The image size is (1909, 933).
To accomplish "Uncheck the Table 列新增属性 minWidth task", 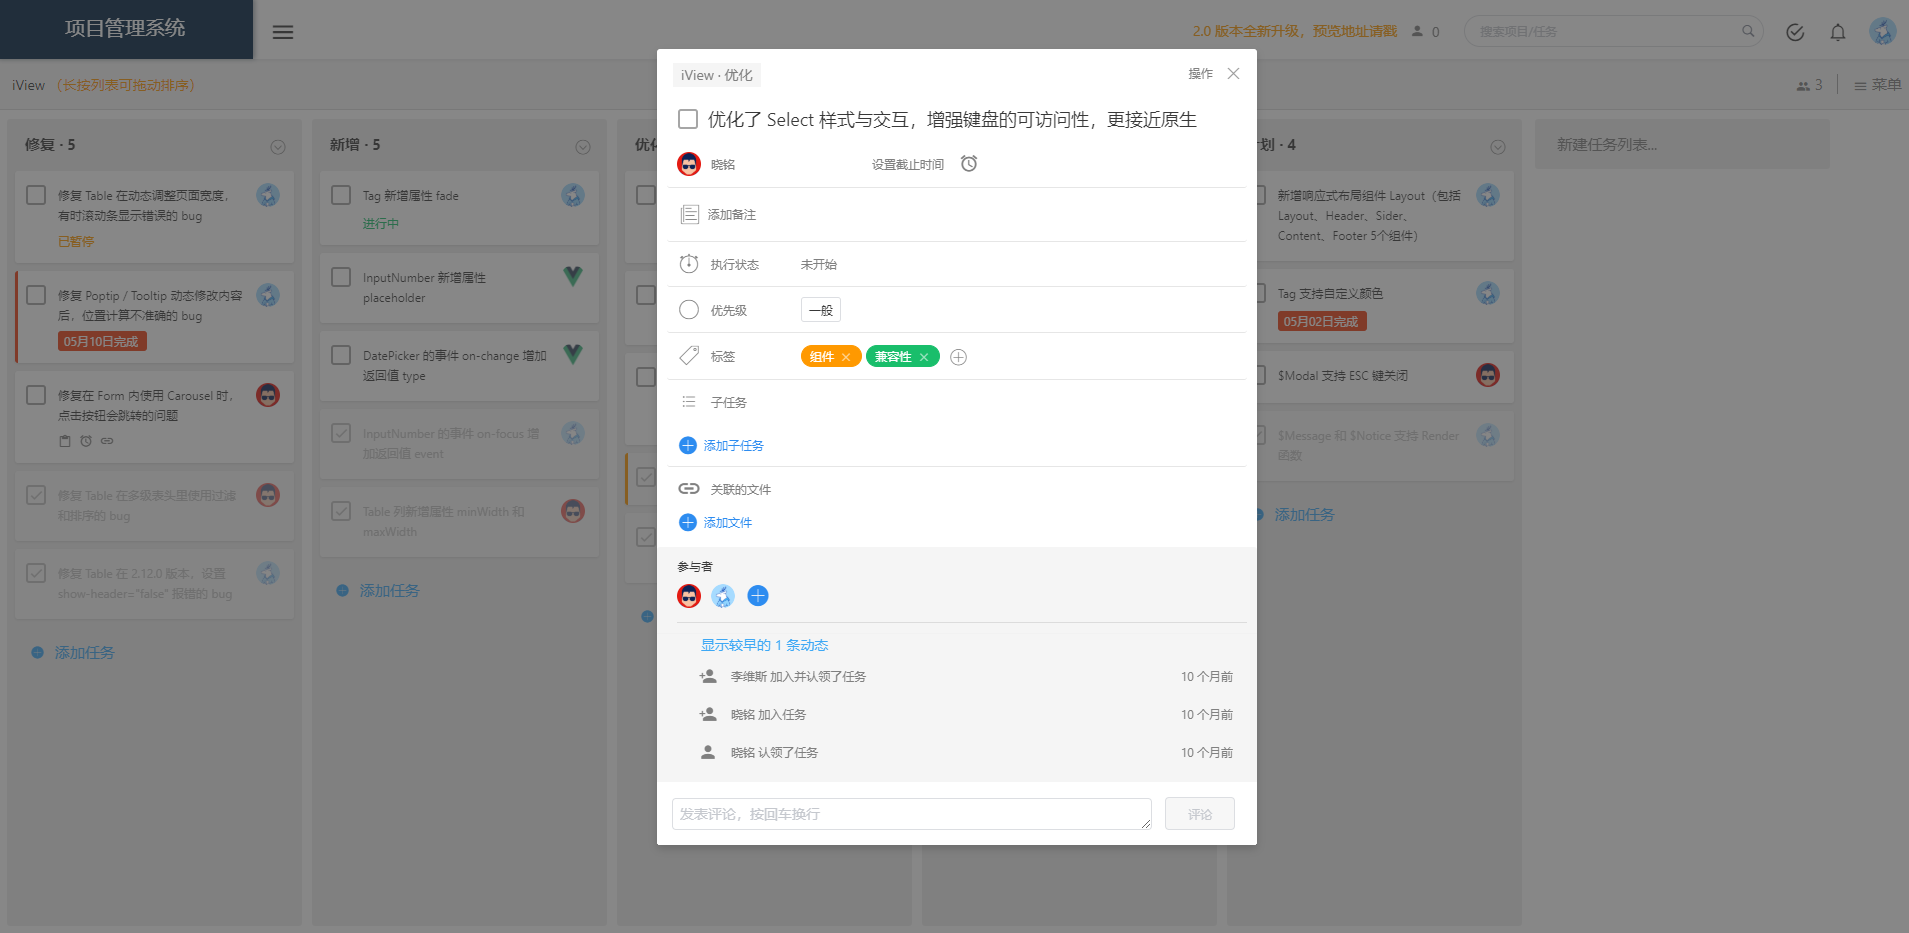I will (x=341, y=511).
